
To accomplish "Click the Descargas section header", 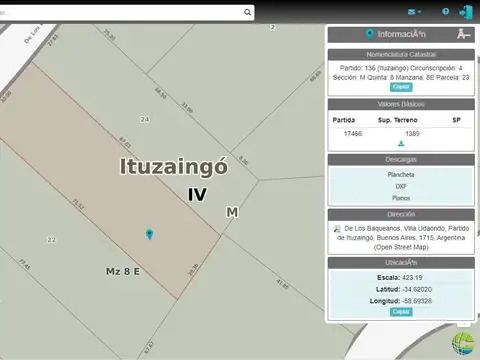I will (401, 160).
